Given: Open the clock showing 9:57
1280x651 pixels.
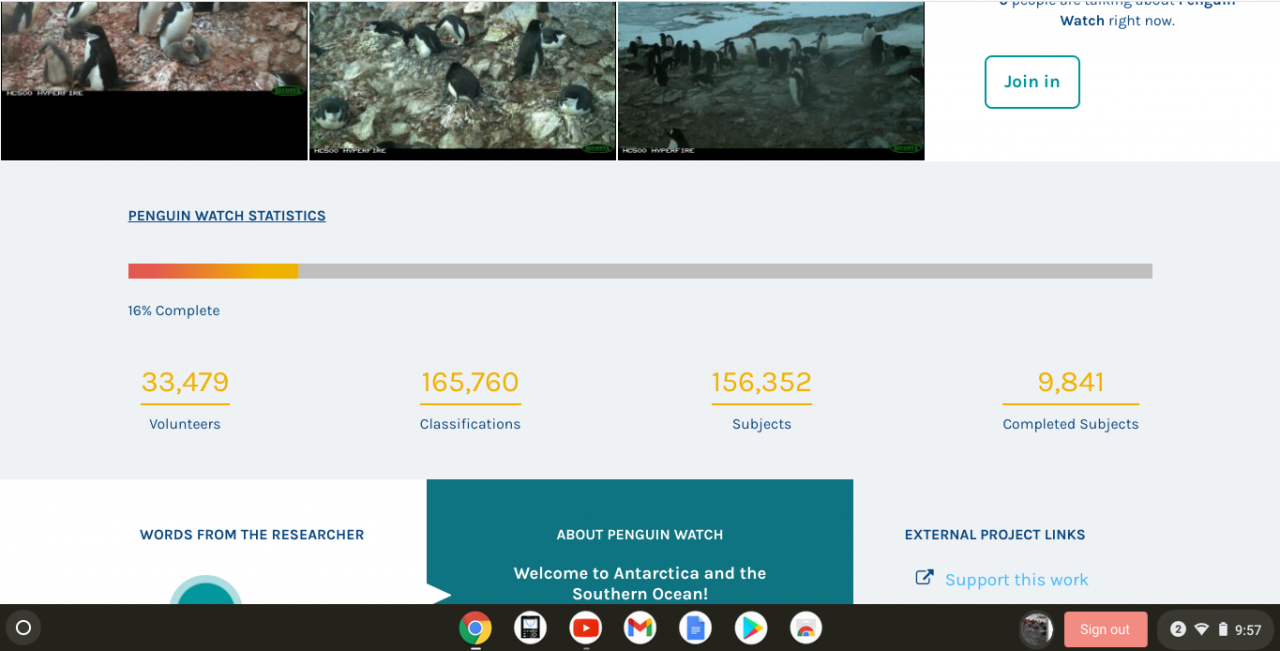Looking at the screenshot, I should (x=1248, y=630).
